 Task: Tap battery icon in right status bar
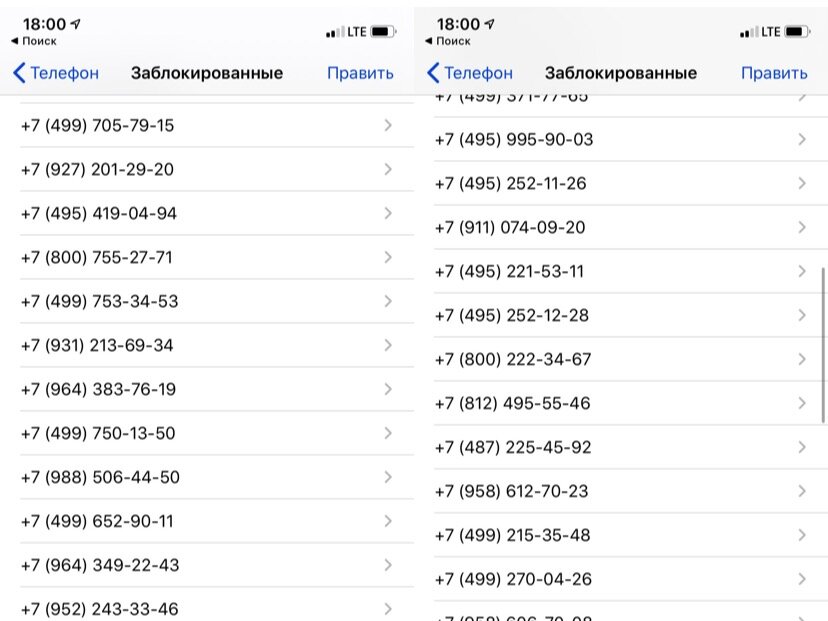[x=797, y=32]
